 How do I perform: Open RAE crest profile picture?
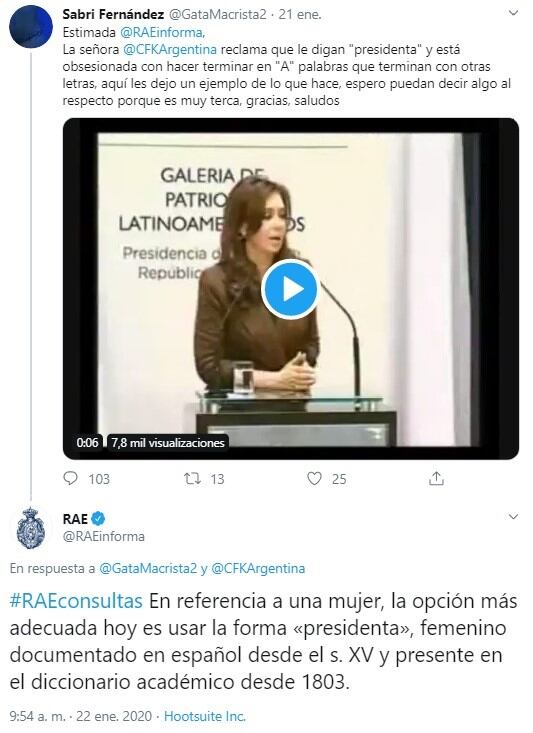(x=31, y=528)
